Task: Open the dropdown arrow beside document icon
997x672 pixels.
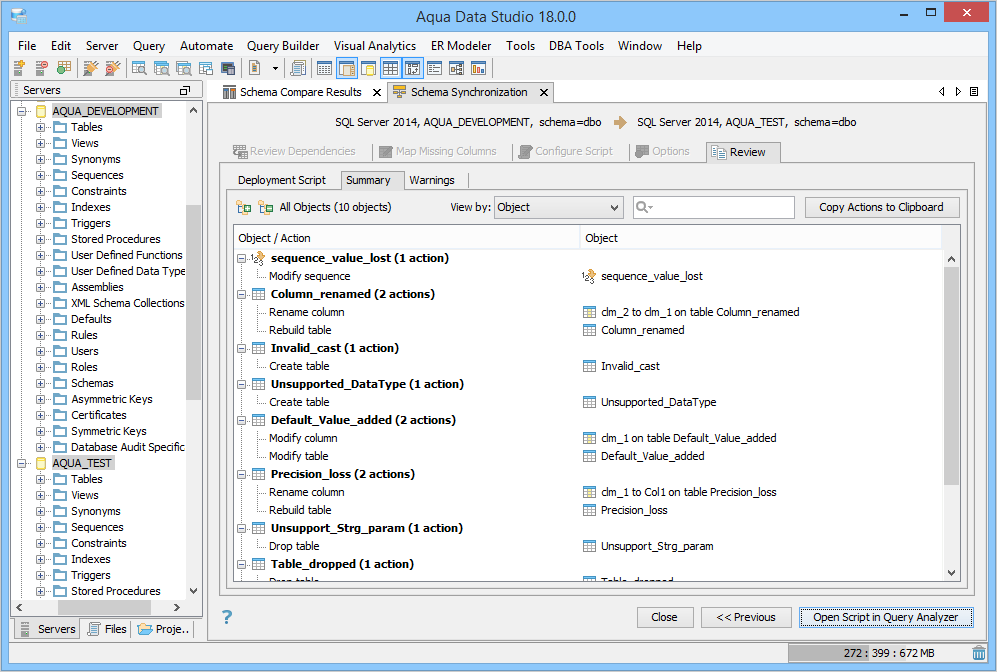Action: point(275,68)
